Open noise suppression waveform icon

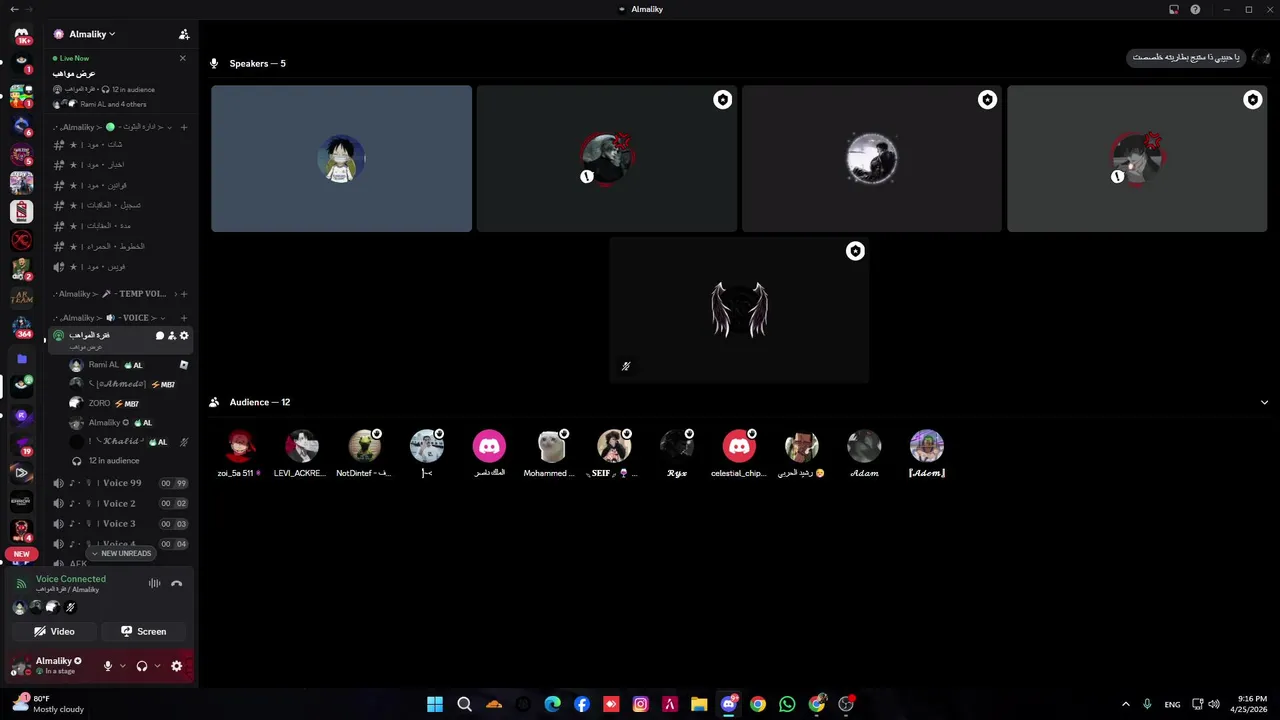pos(154,584)
